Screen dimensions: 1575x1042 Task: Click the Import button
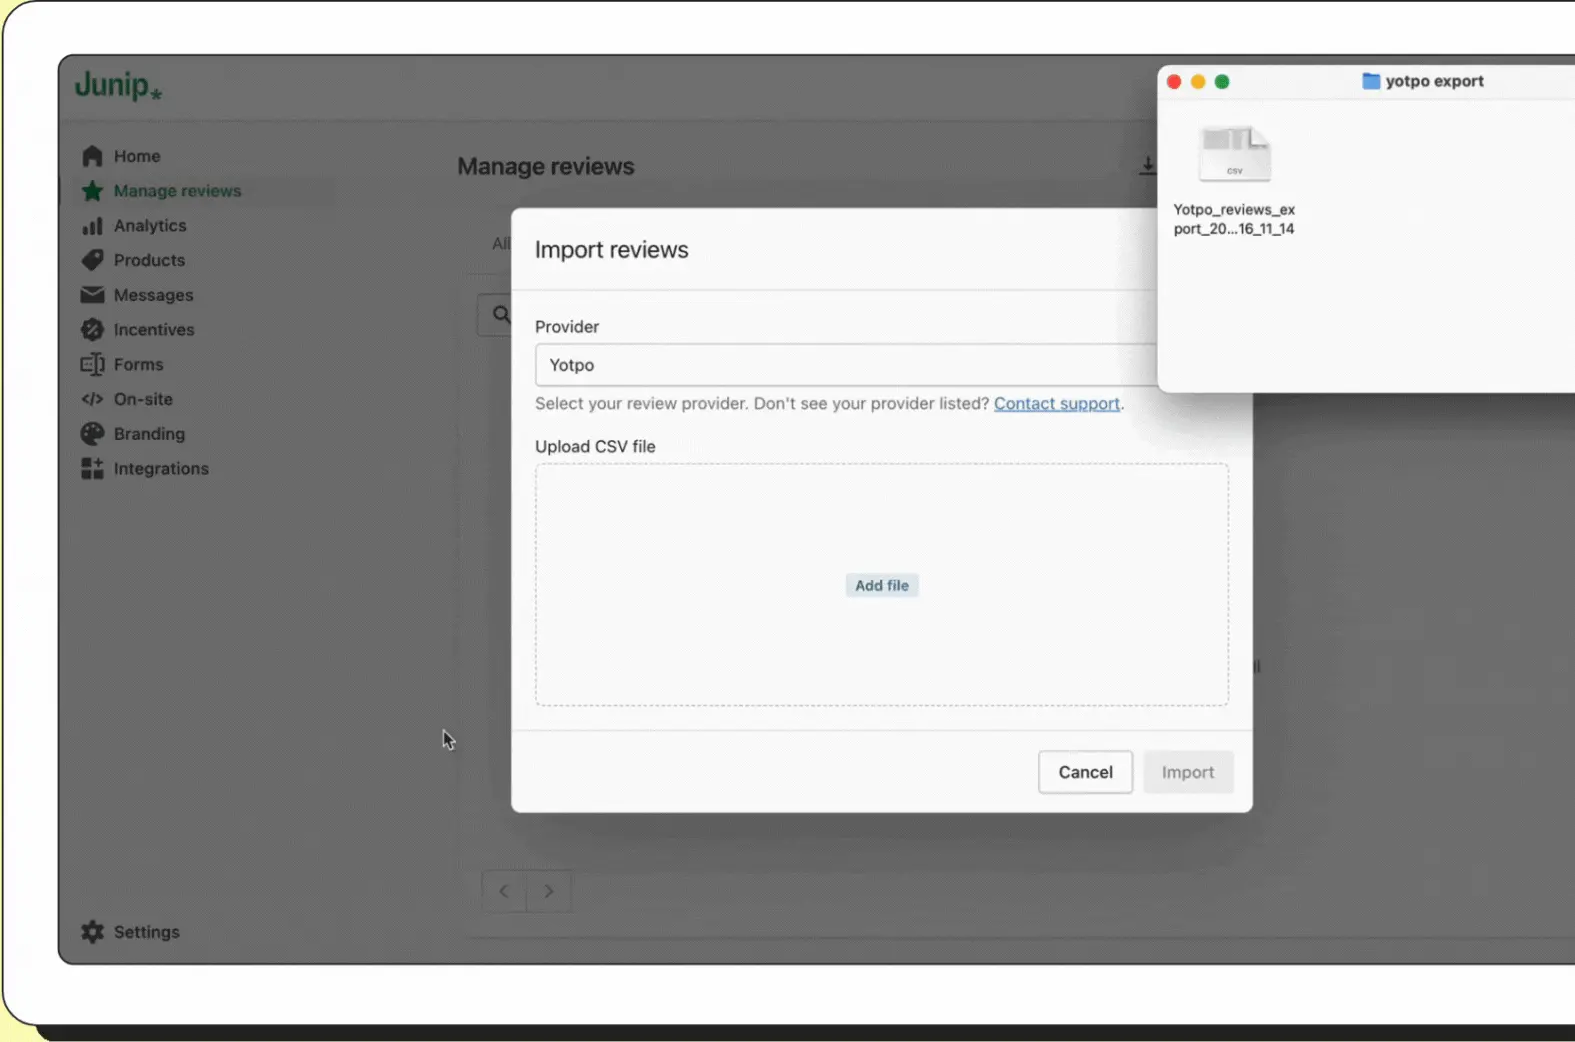coord(1188,772)
